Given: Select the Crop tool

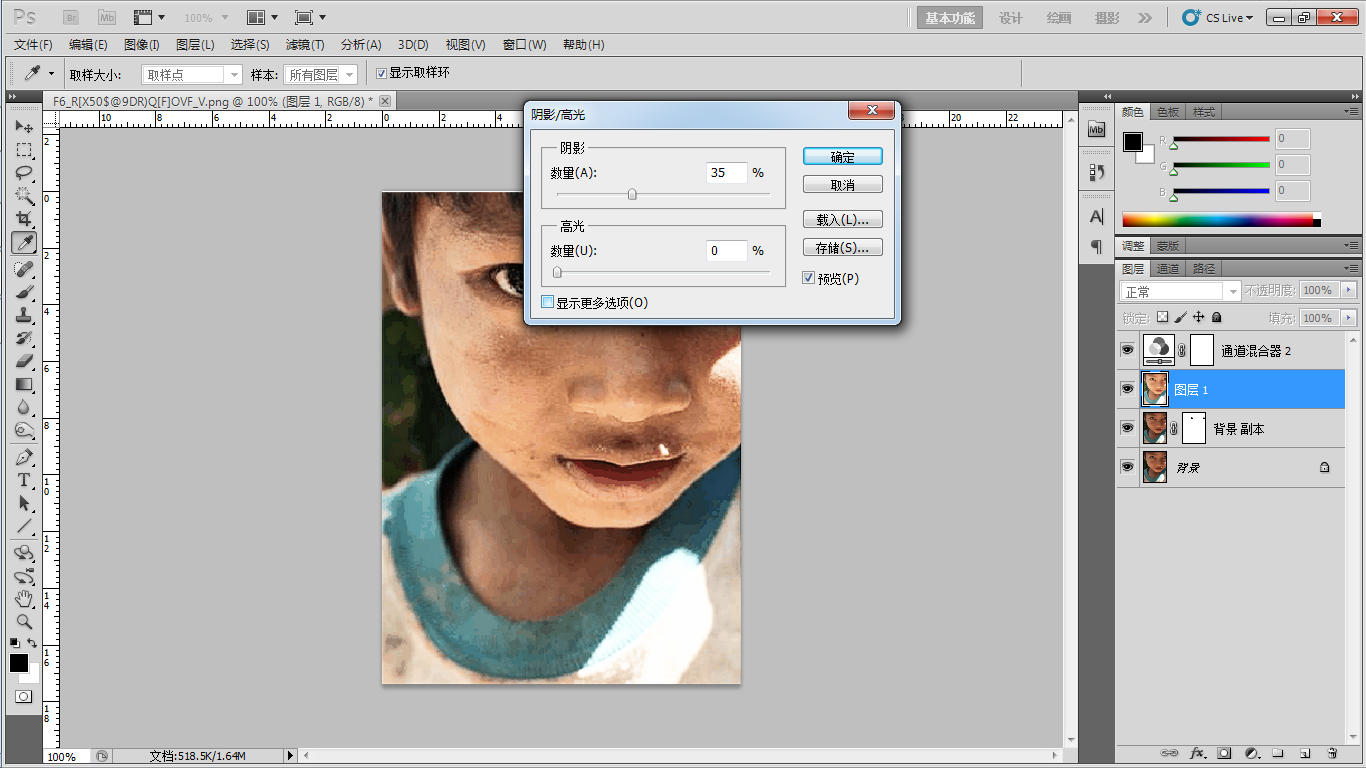Looking at the screenshot, I should tap(24, 219).
